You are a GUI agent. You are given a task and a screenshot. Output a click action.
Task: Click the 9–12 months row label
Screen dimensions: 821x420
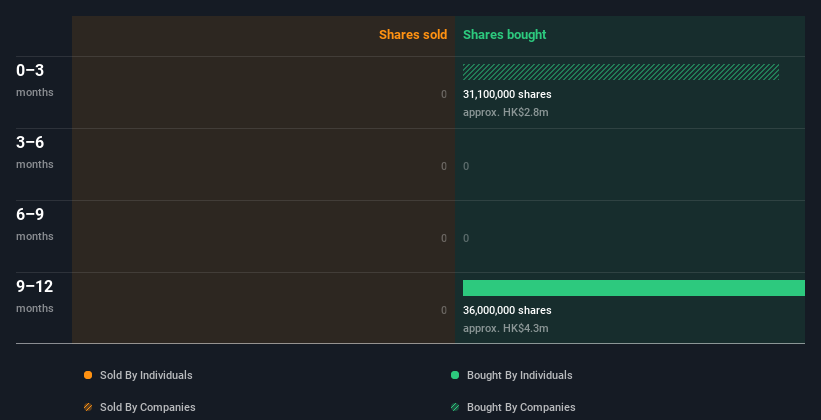pos(35,296)
